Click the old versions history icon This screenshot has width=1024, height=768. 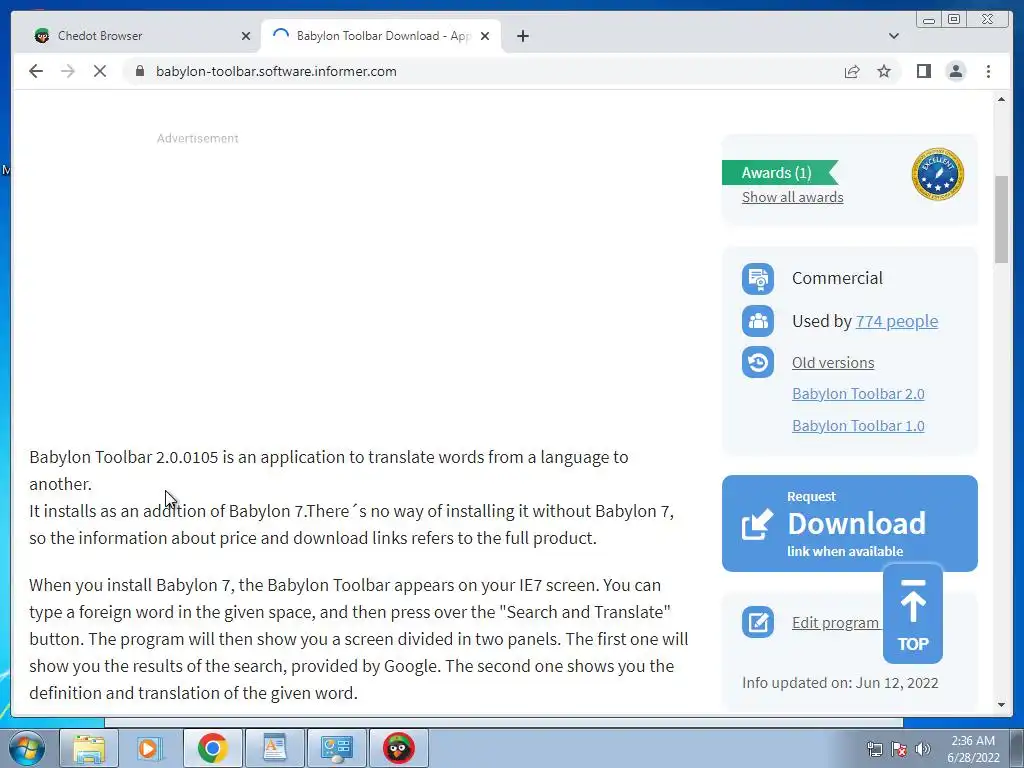click(x=758, y=362)
